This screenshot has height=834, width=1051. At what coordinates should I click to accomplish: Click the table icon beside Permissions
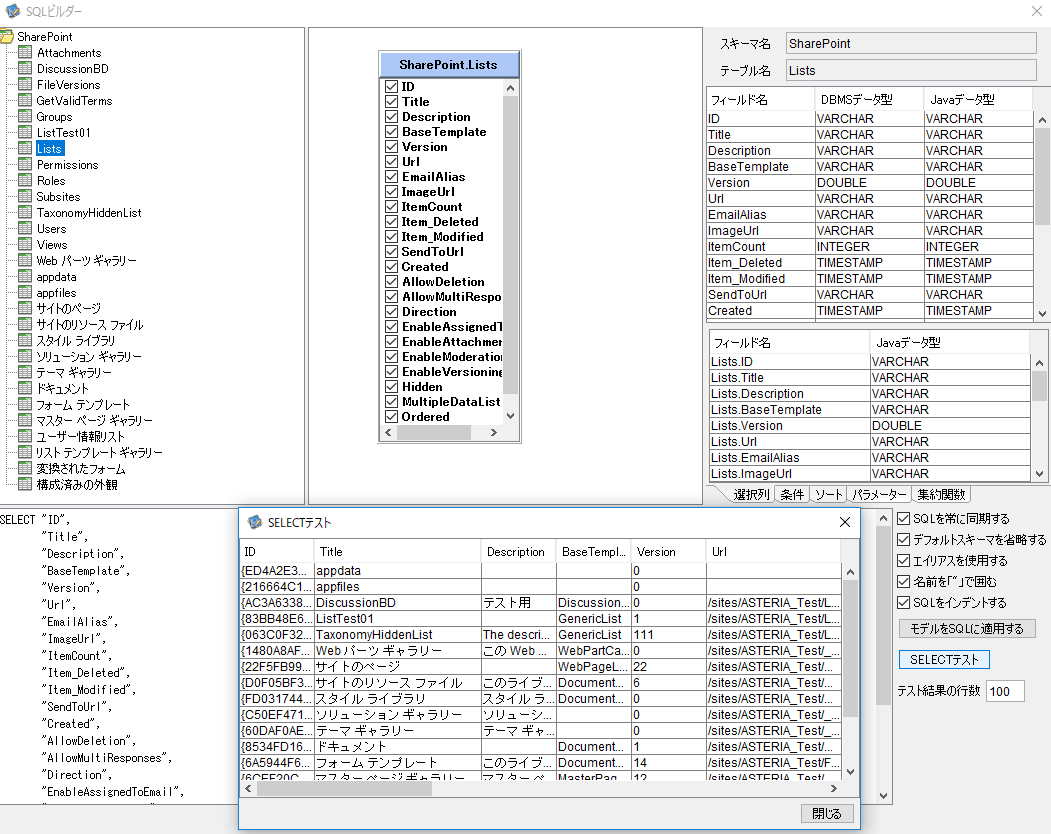coord(25,165)
